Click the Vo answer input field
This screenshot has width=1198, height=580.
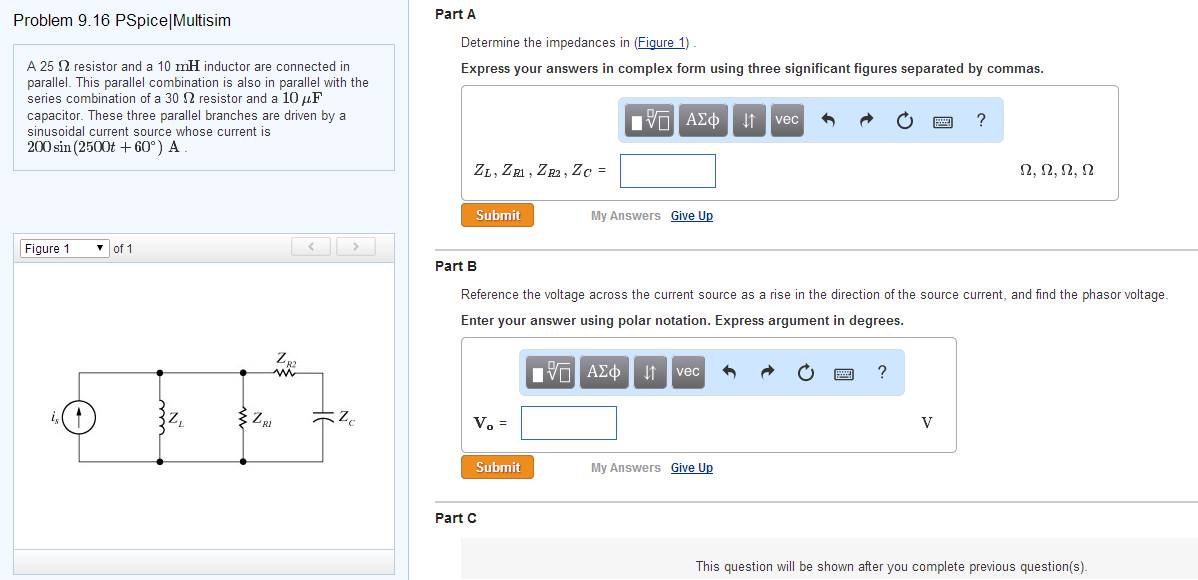point(568,423)
